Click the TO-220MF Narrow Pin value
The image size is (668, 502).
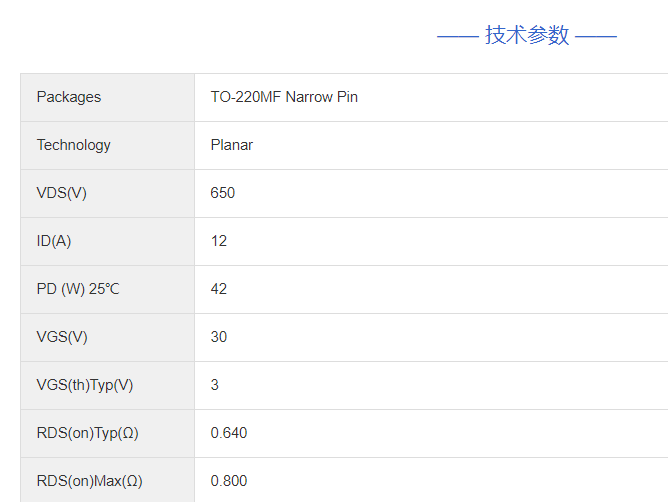point(284,97)
